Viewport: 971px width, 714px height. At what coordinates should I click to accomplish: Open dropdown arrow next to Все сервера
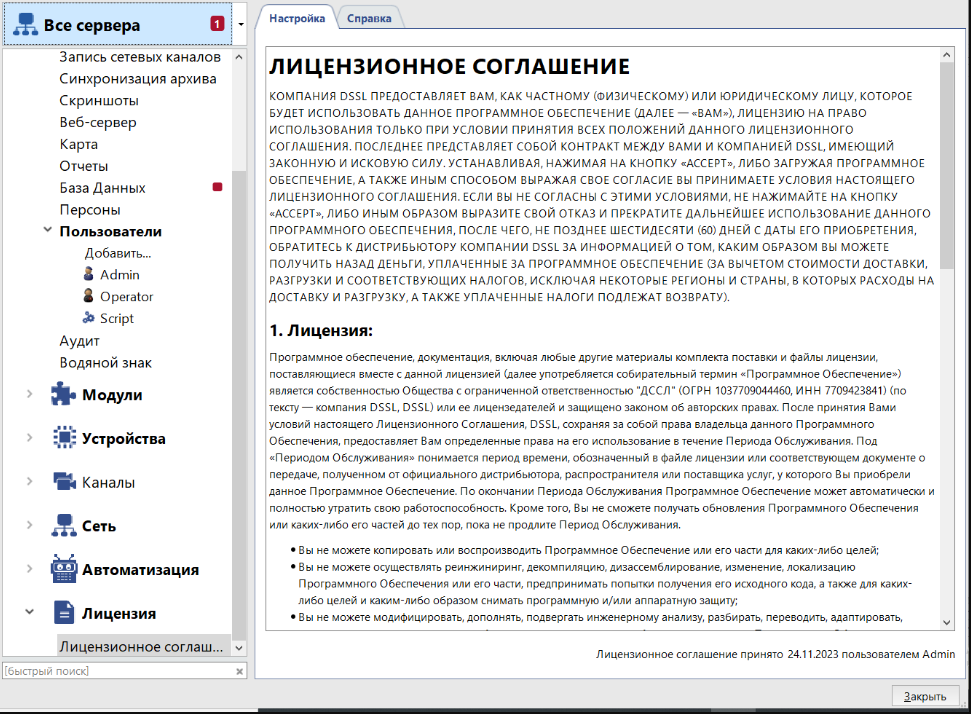point(241,24)
